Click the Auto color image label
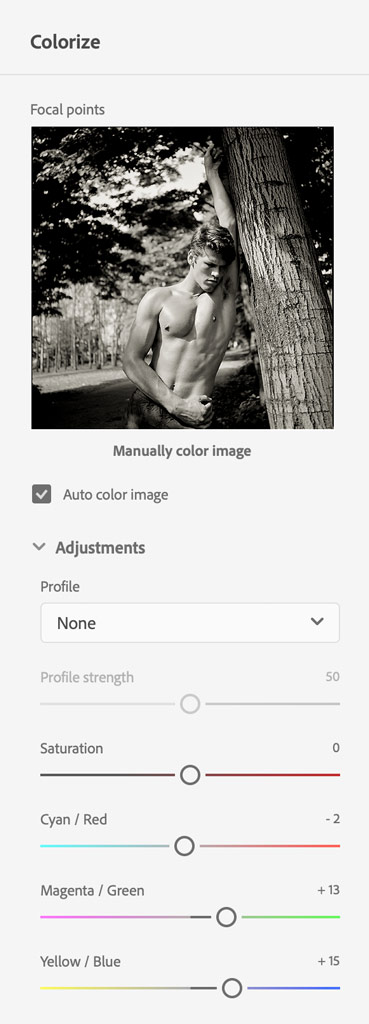Image resolution: width=369 pixels, height=1024 pixels. (116, 495)
